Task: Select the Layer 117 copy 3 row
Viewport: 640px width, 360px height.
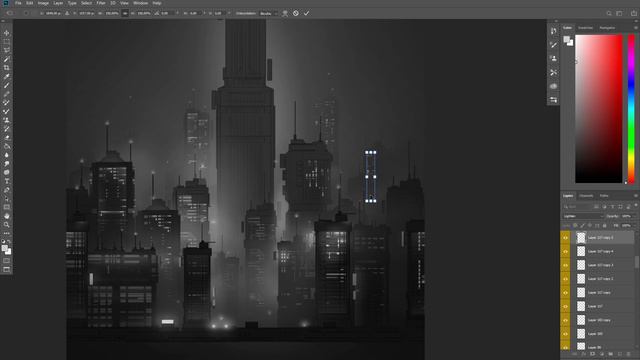Action: pyautogui.click(x=598, y=265)
